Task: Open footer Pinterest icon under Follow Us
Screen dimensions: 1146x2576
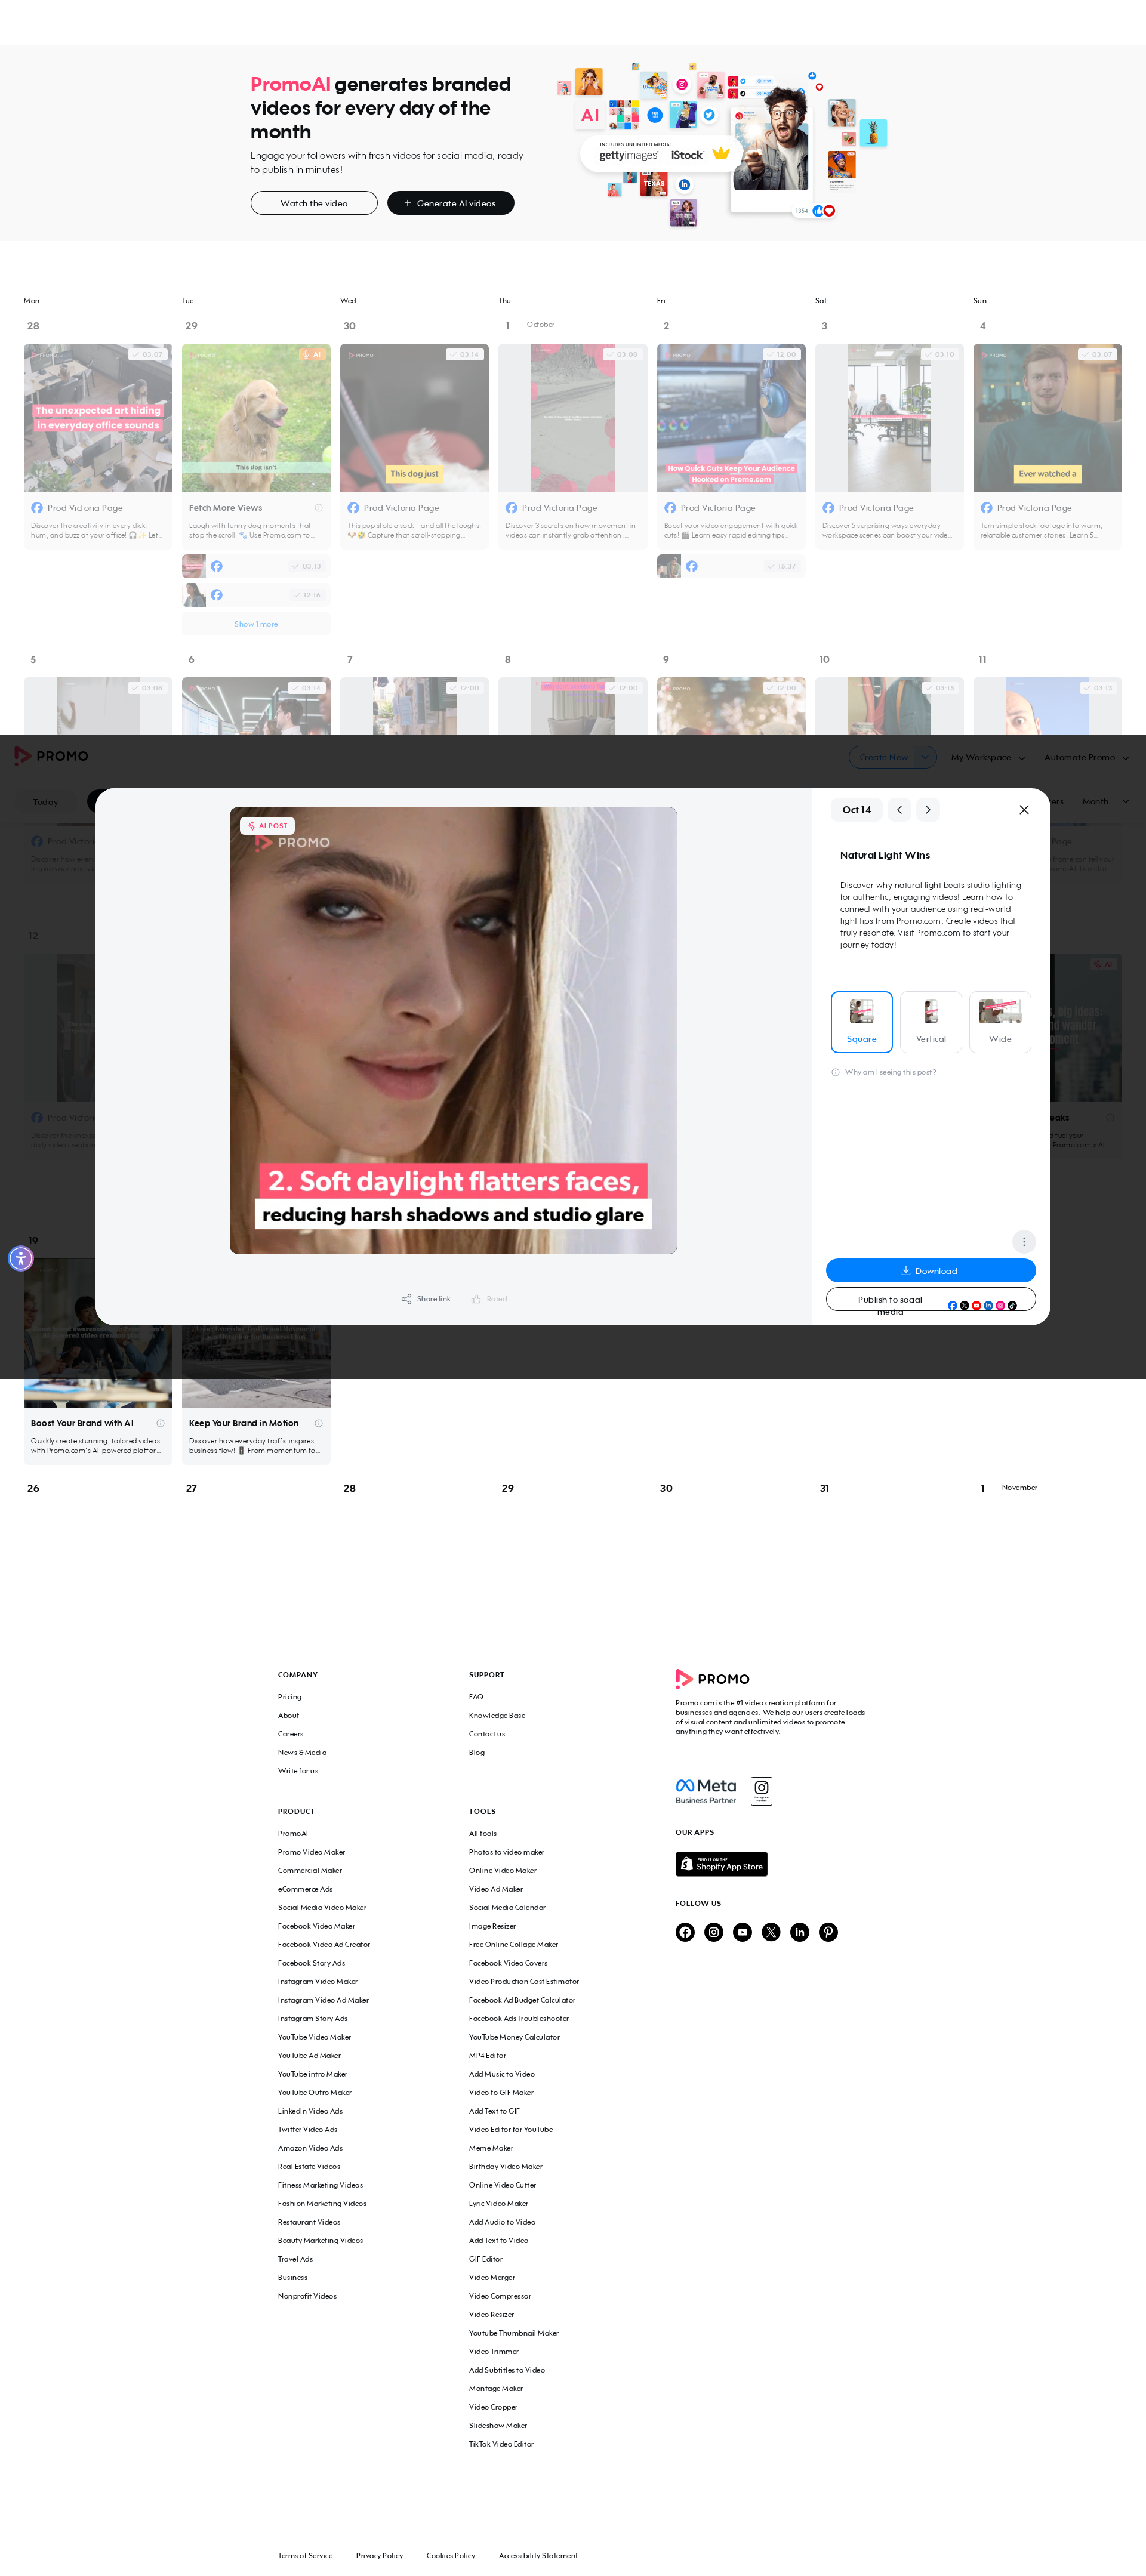Action: pyautogui.click(x=828, y=1932)
